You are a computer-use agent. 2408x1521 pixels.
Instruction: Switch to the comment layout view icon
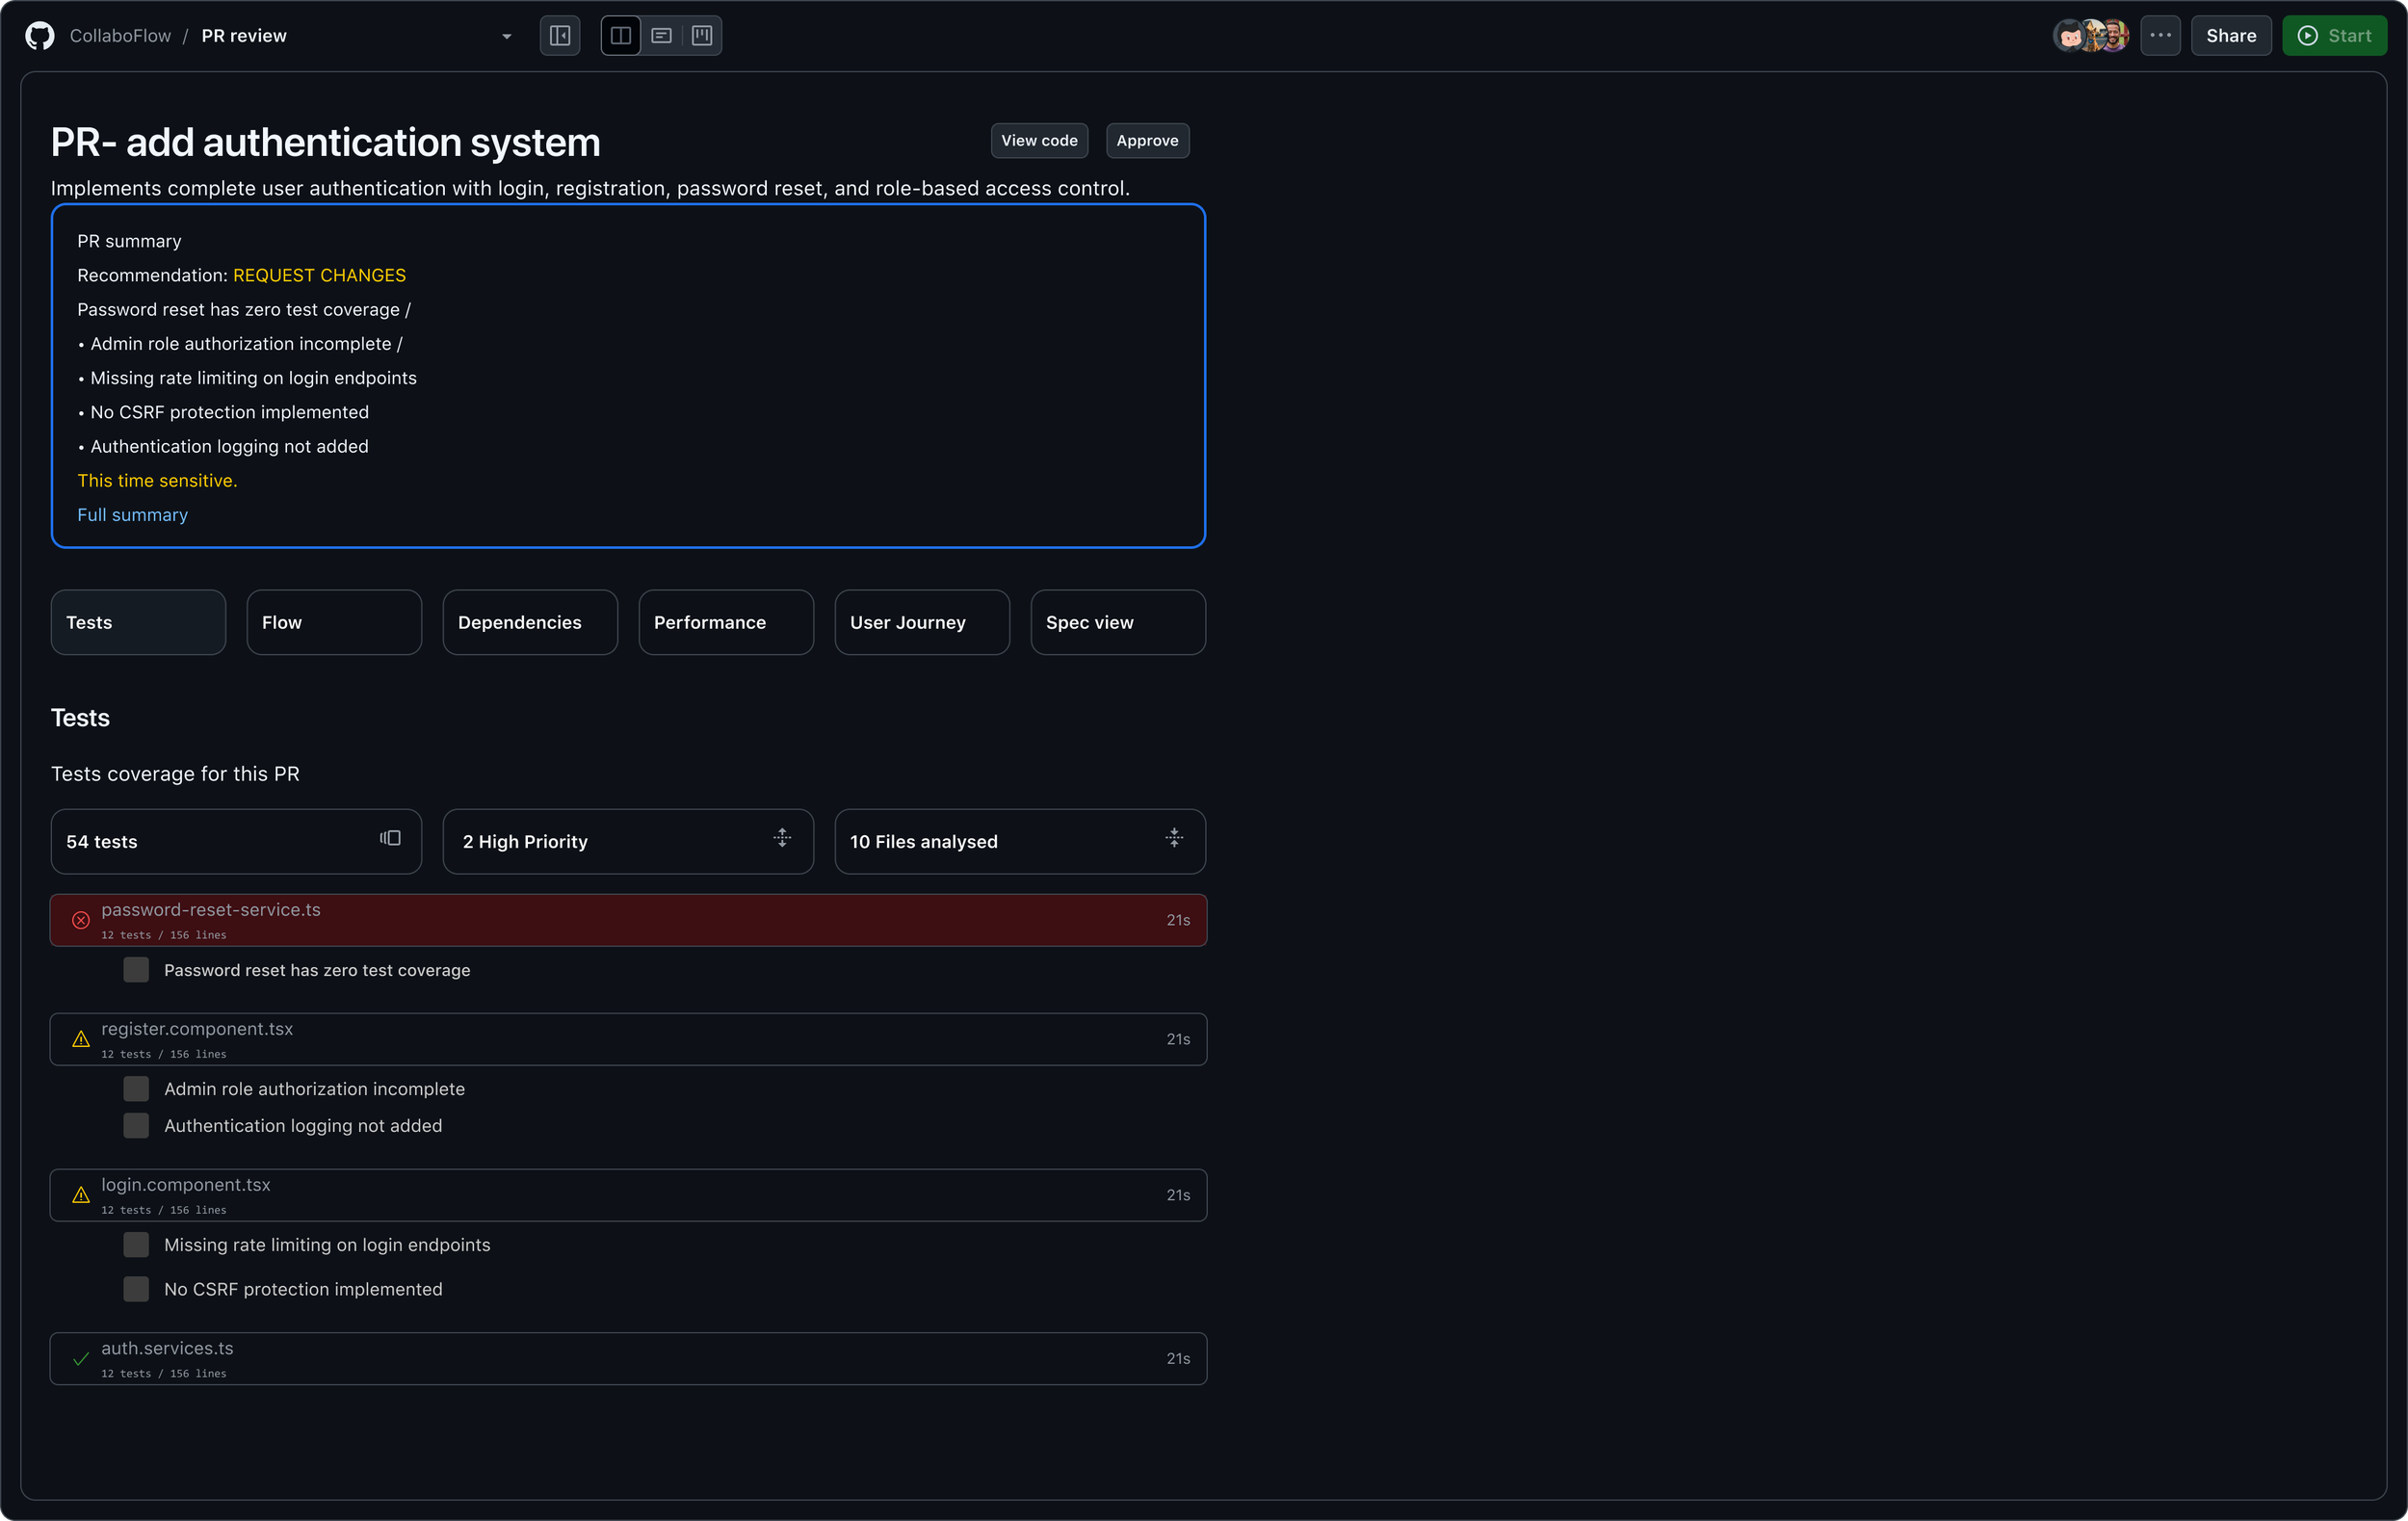(661, 36)
